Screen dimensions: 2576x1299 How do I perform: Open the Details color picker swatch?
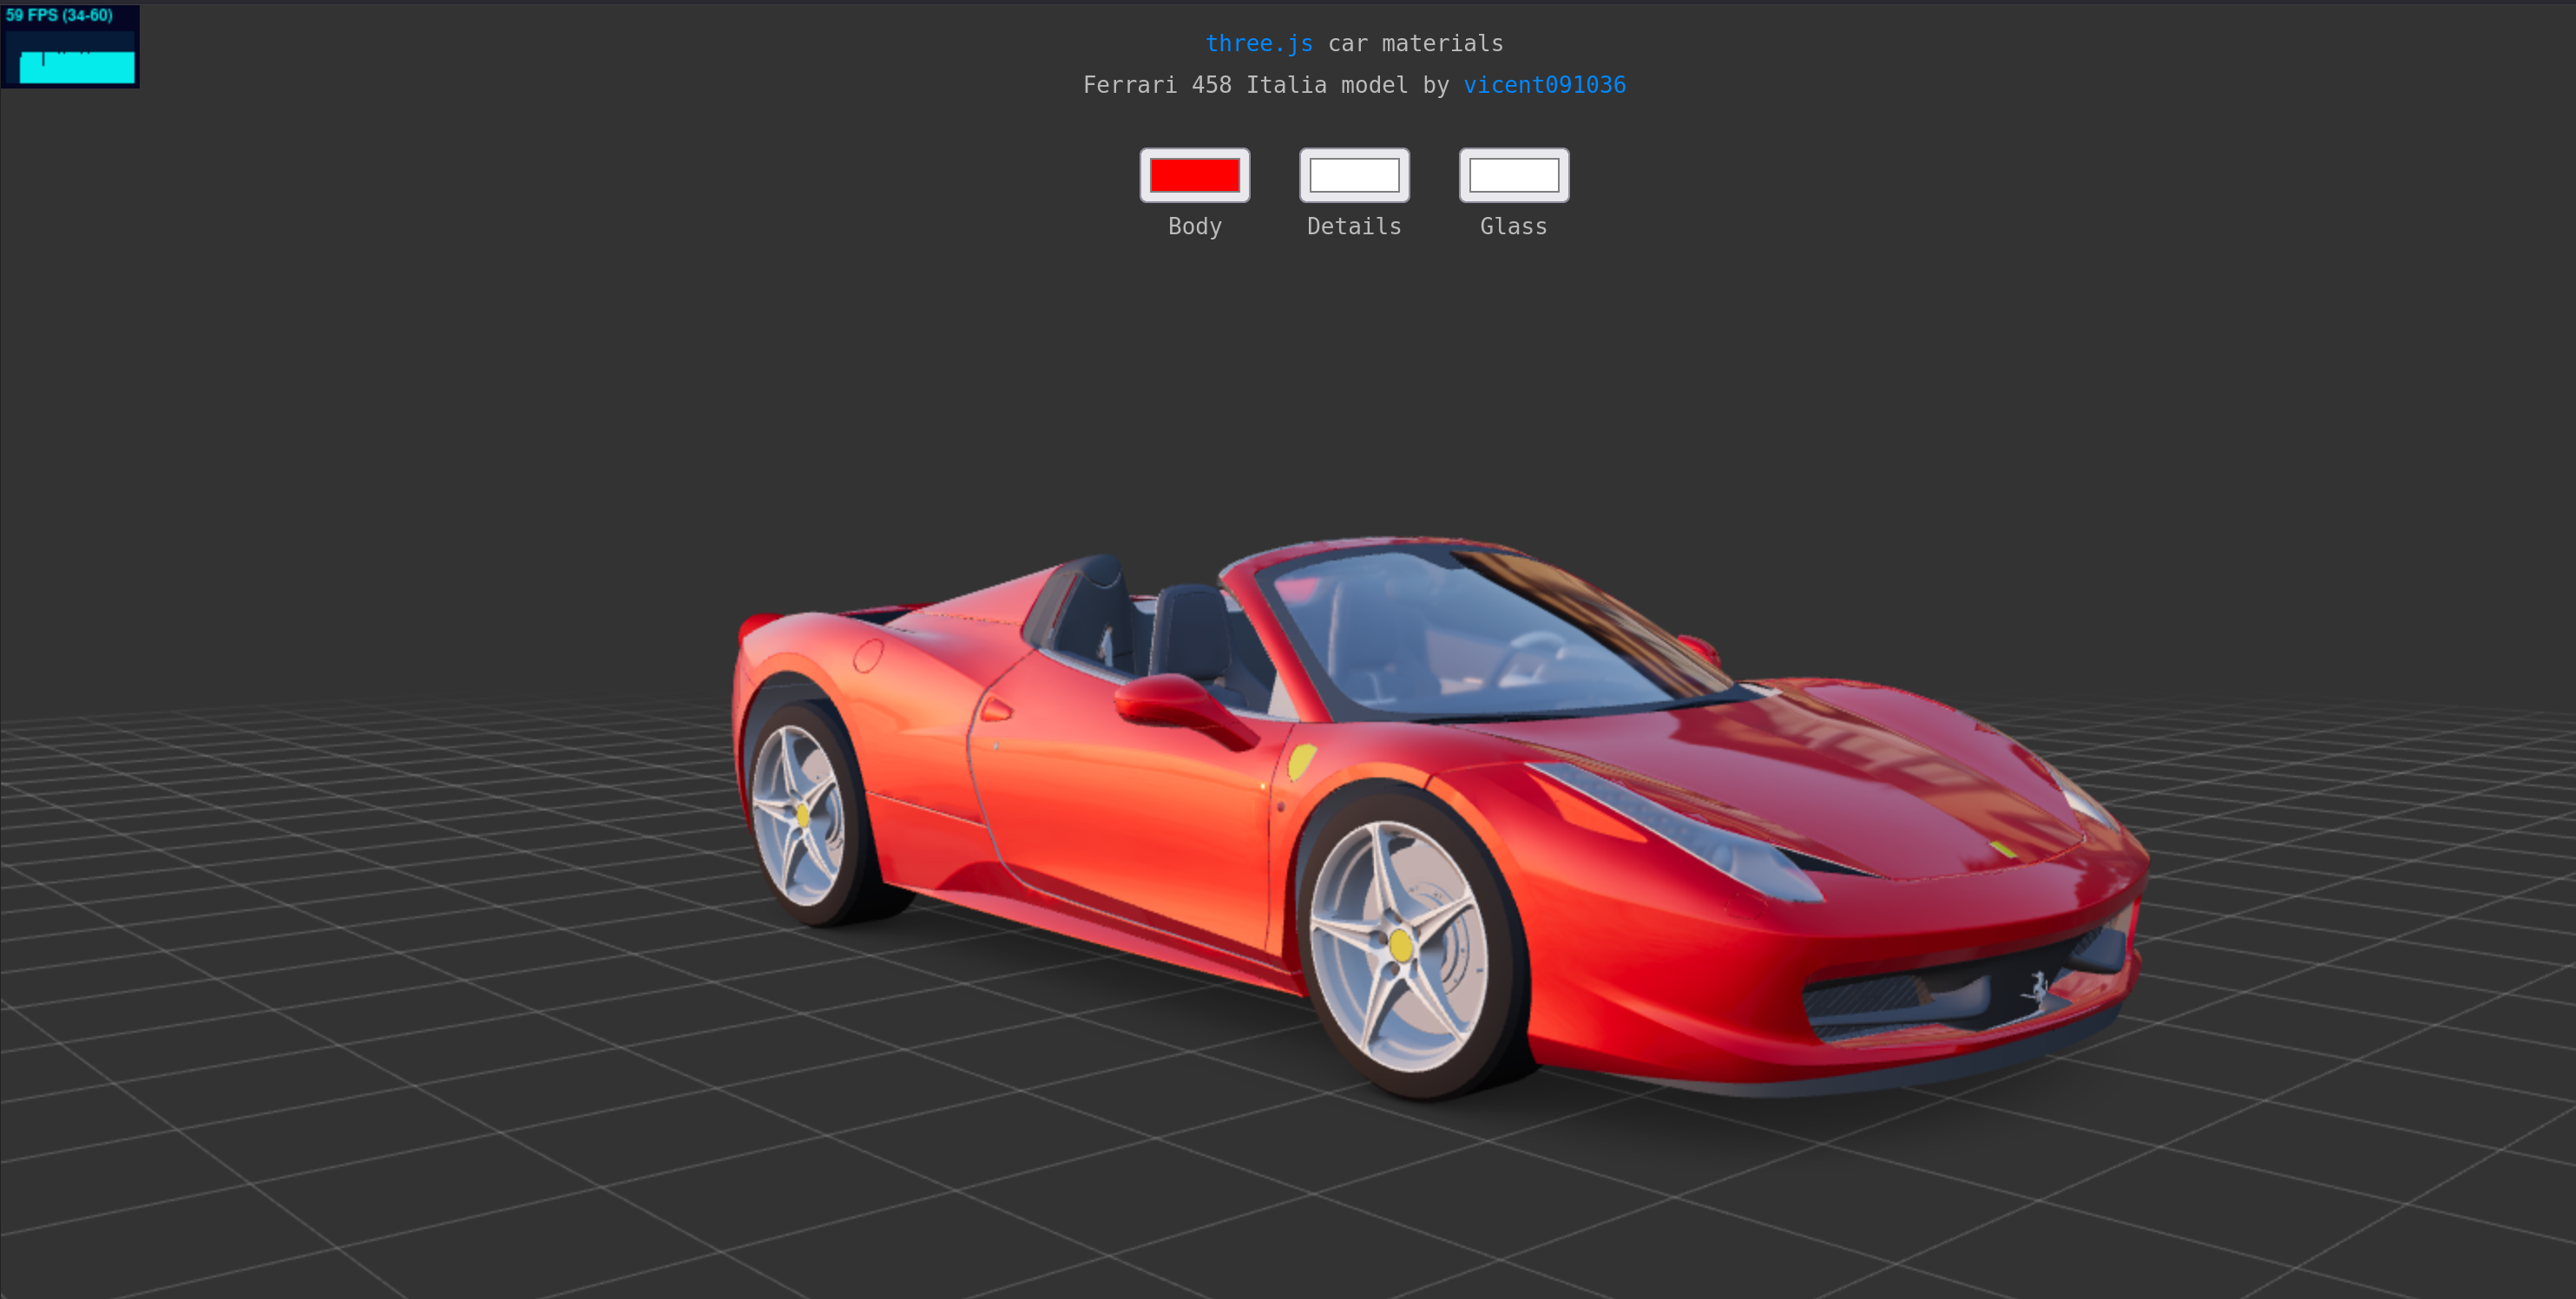[1354, 175]
